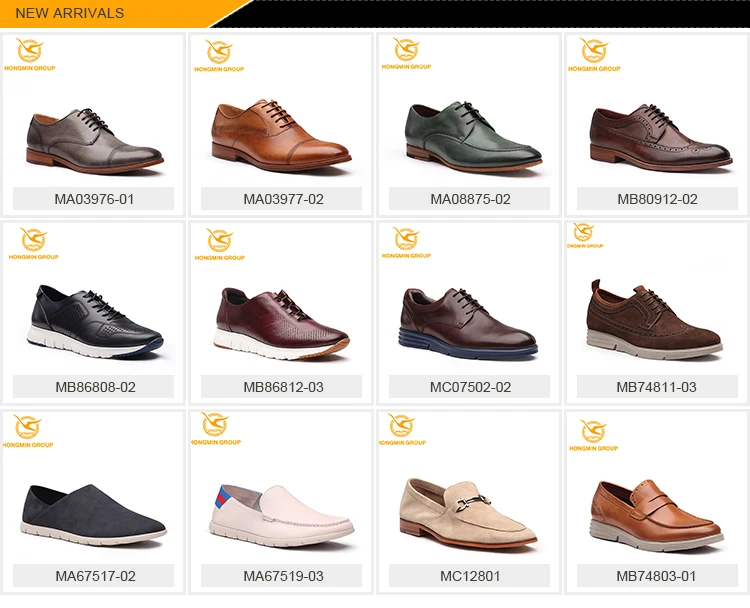Open the brown MB80912-02 brogue shoe image
The height and width of the screenshot is (608, 750).
click(x=660, y=138)
